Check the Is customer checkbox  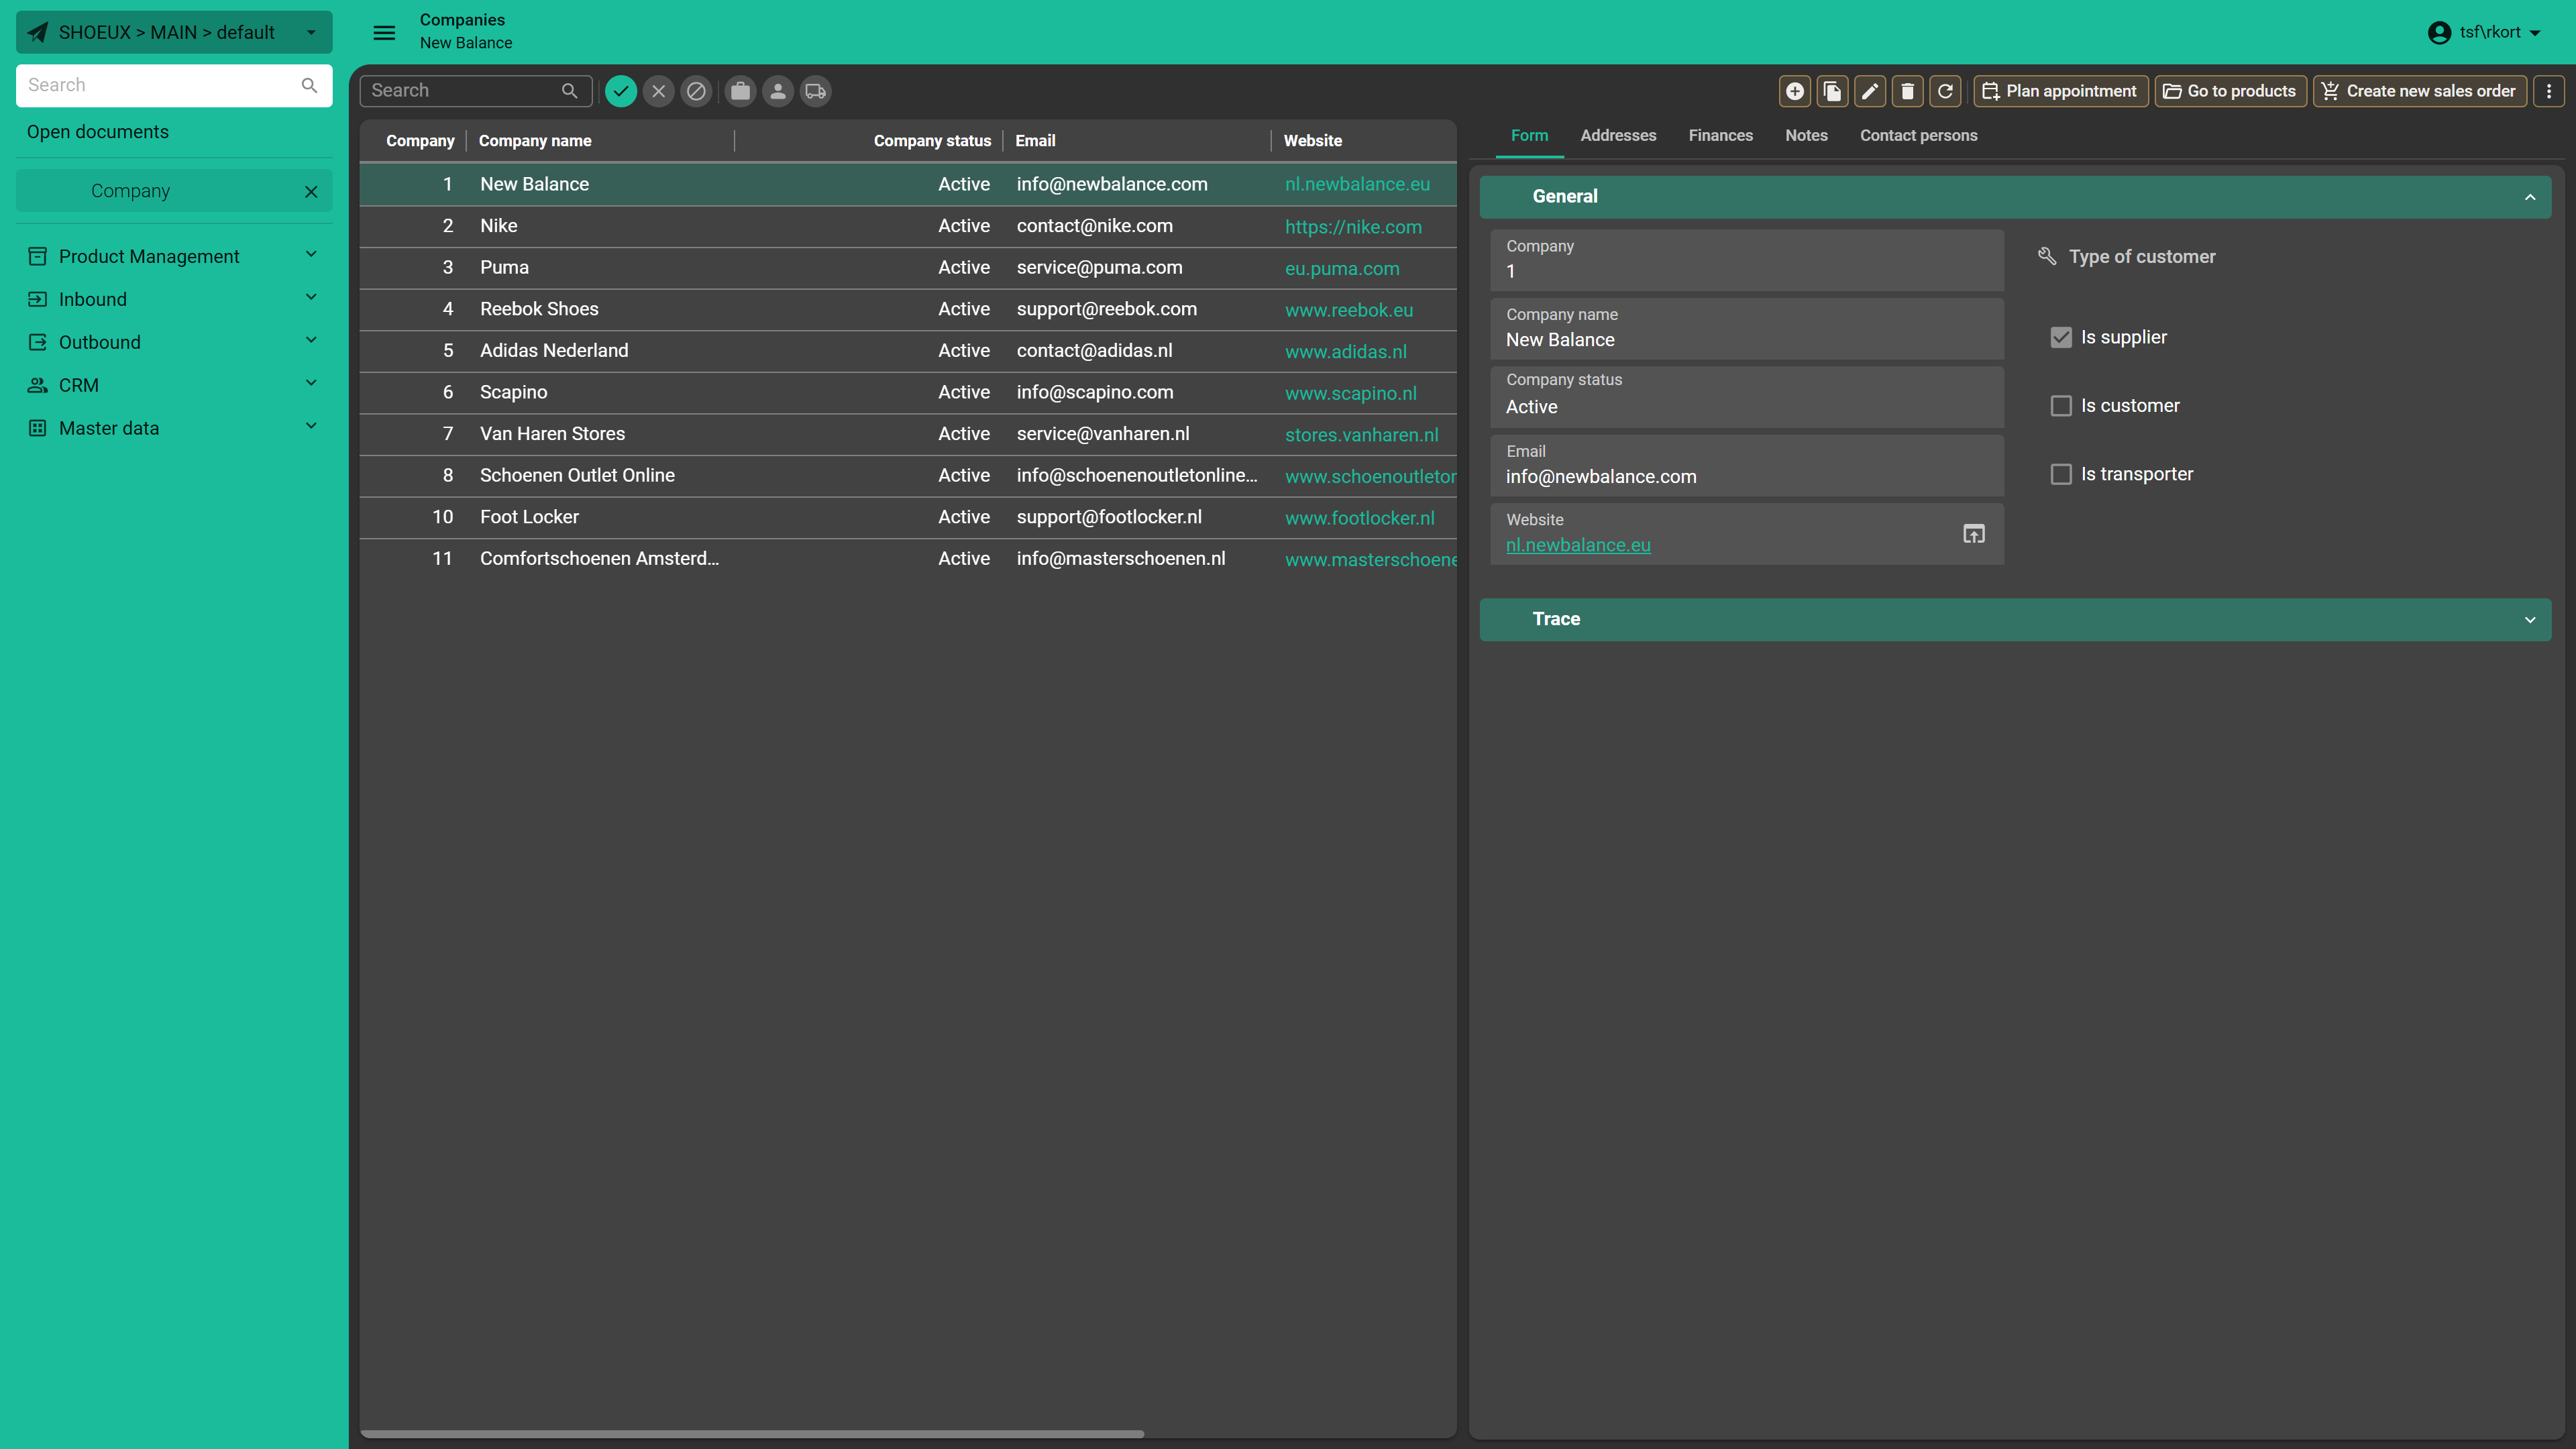click(2060, 406)
